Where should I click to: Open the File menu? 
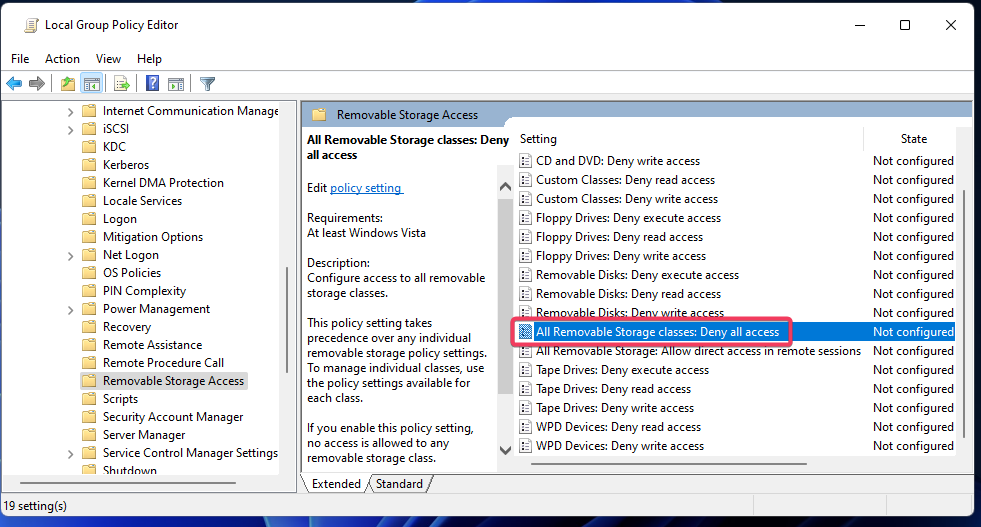pos(20,59)
